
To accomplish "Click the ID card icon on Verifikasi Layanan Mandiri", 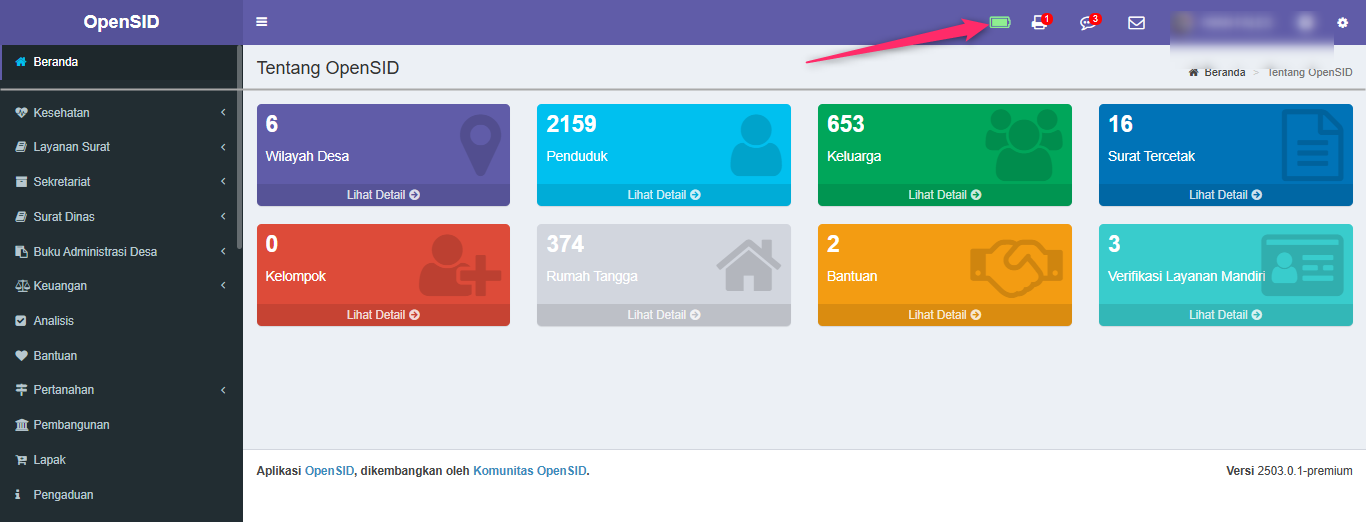I will (1302, 265).
